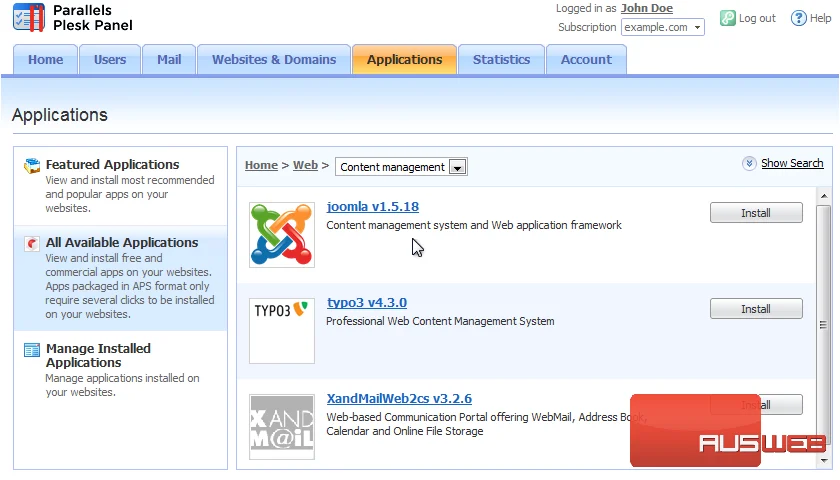Screen dimensions: 840x480
Task: Click the Help question mark icon
Action: pyautogui.click(x=798, y=18)
